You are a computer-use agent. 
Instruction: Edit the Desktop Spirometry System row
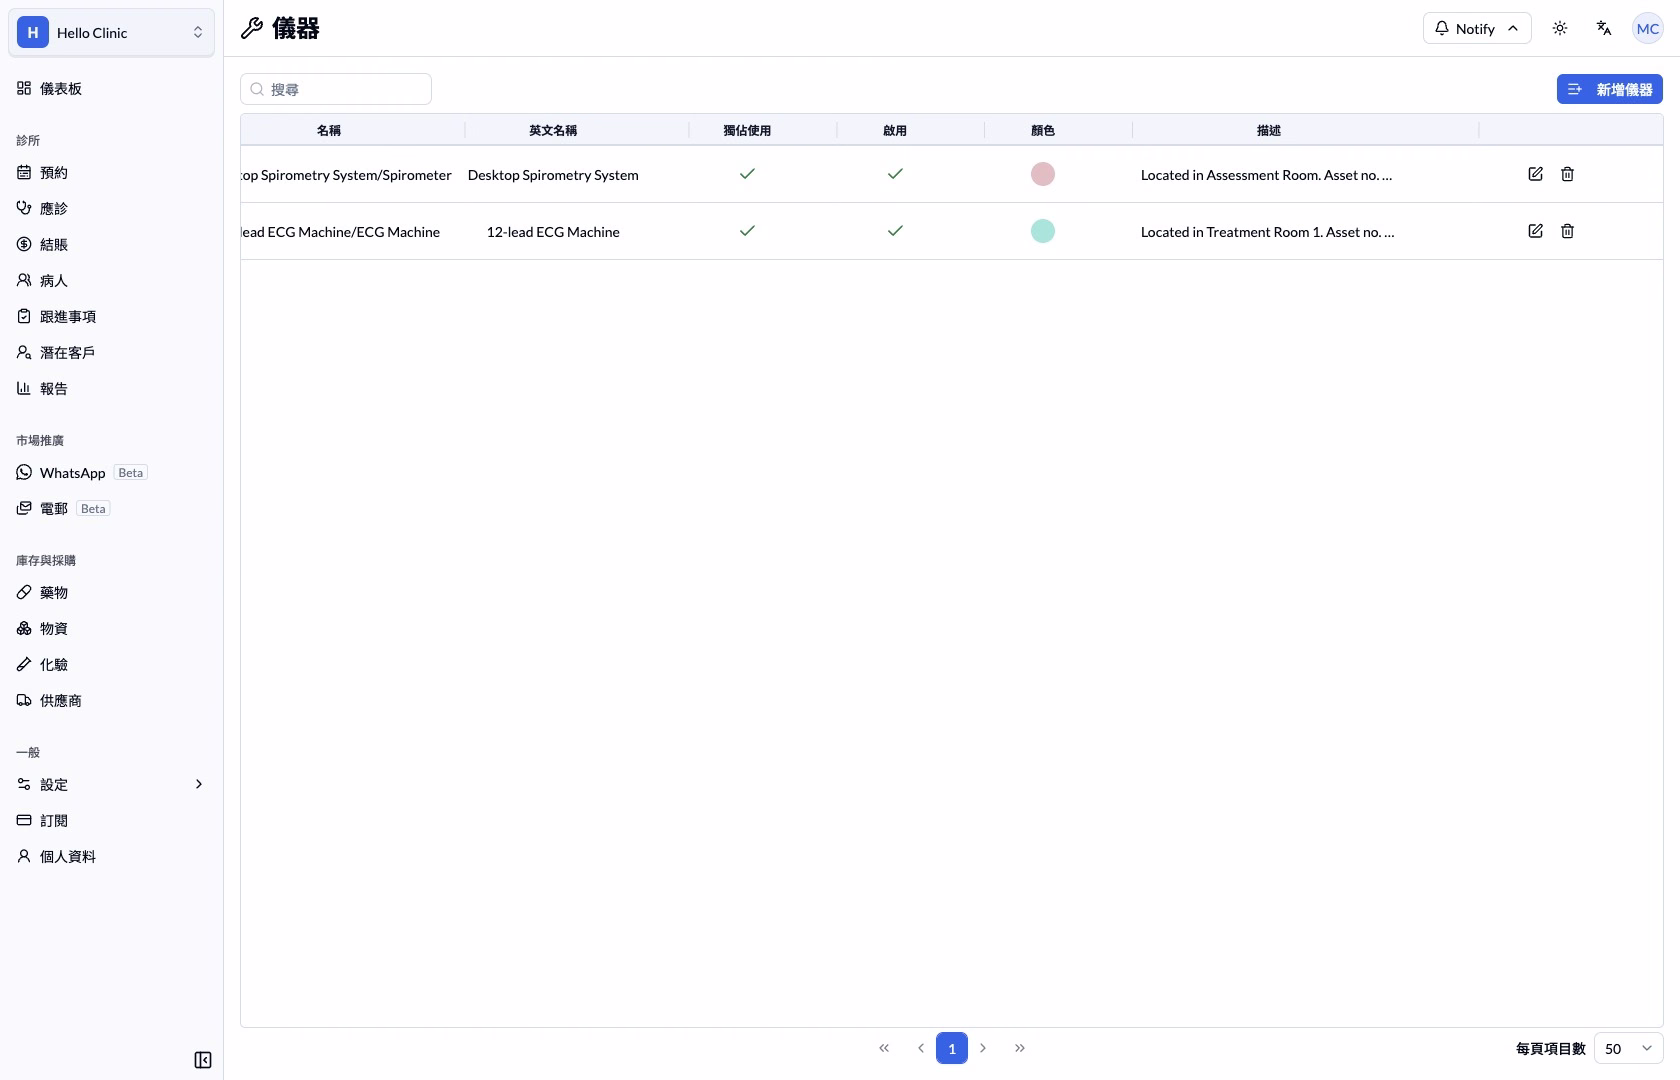1535,174
